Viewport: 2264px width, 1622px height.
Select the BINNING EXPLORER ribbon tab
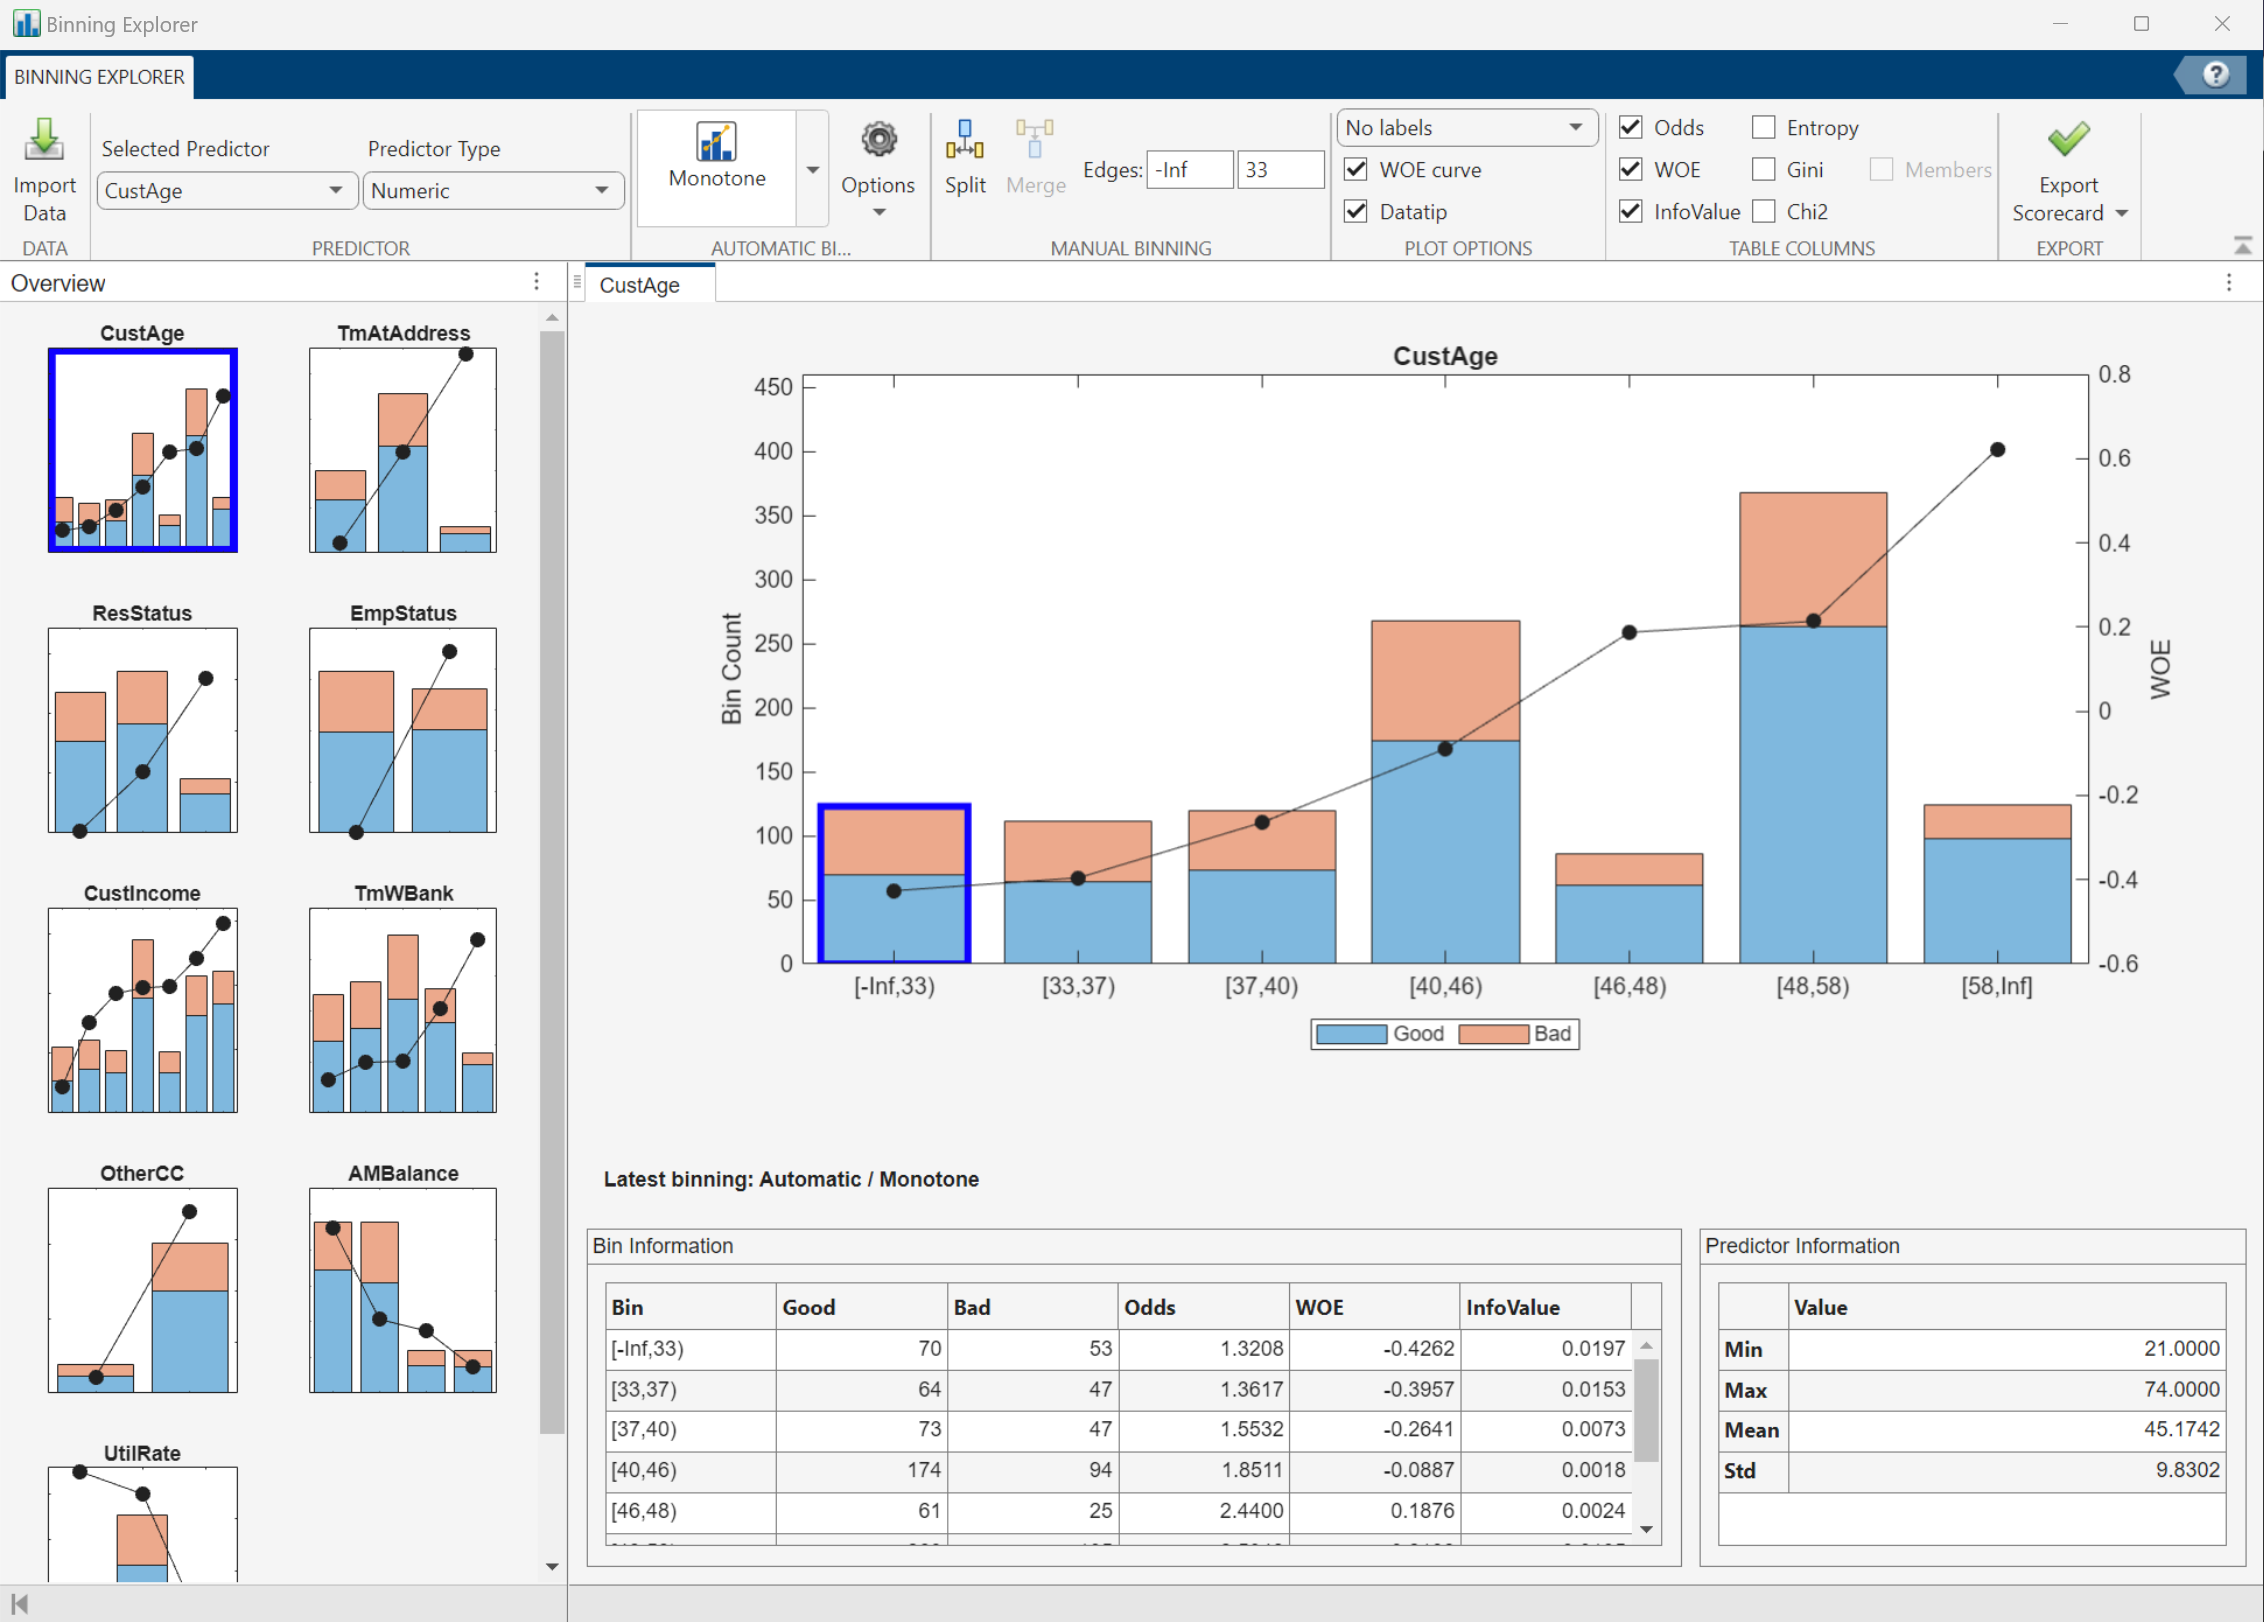coord(99,77)
